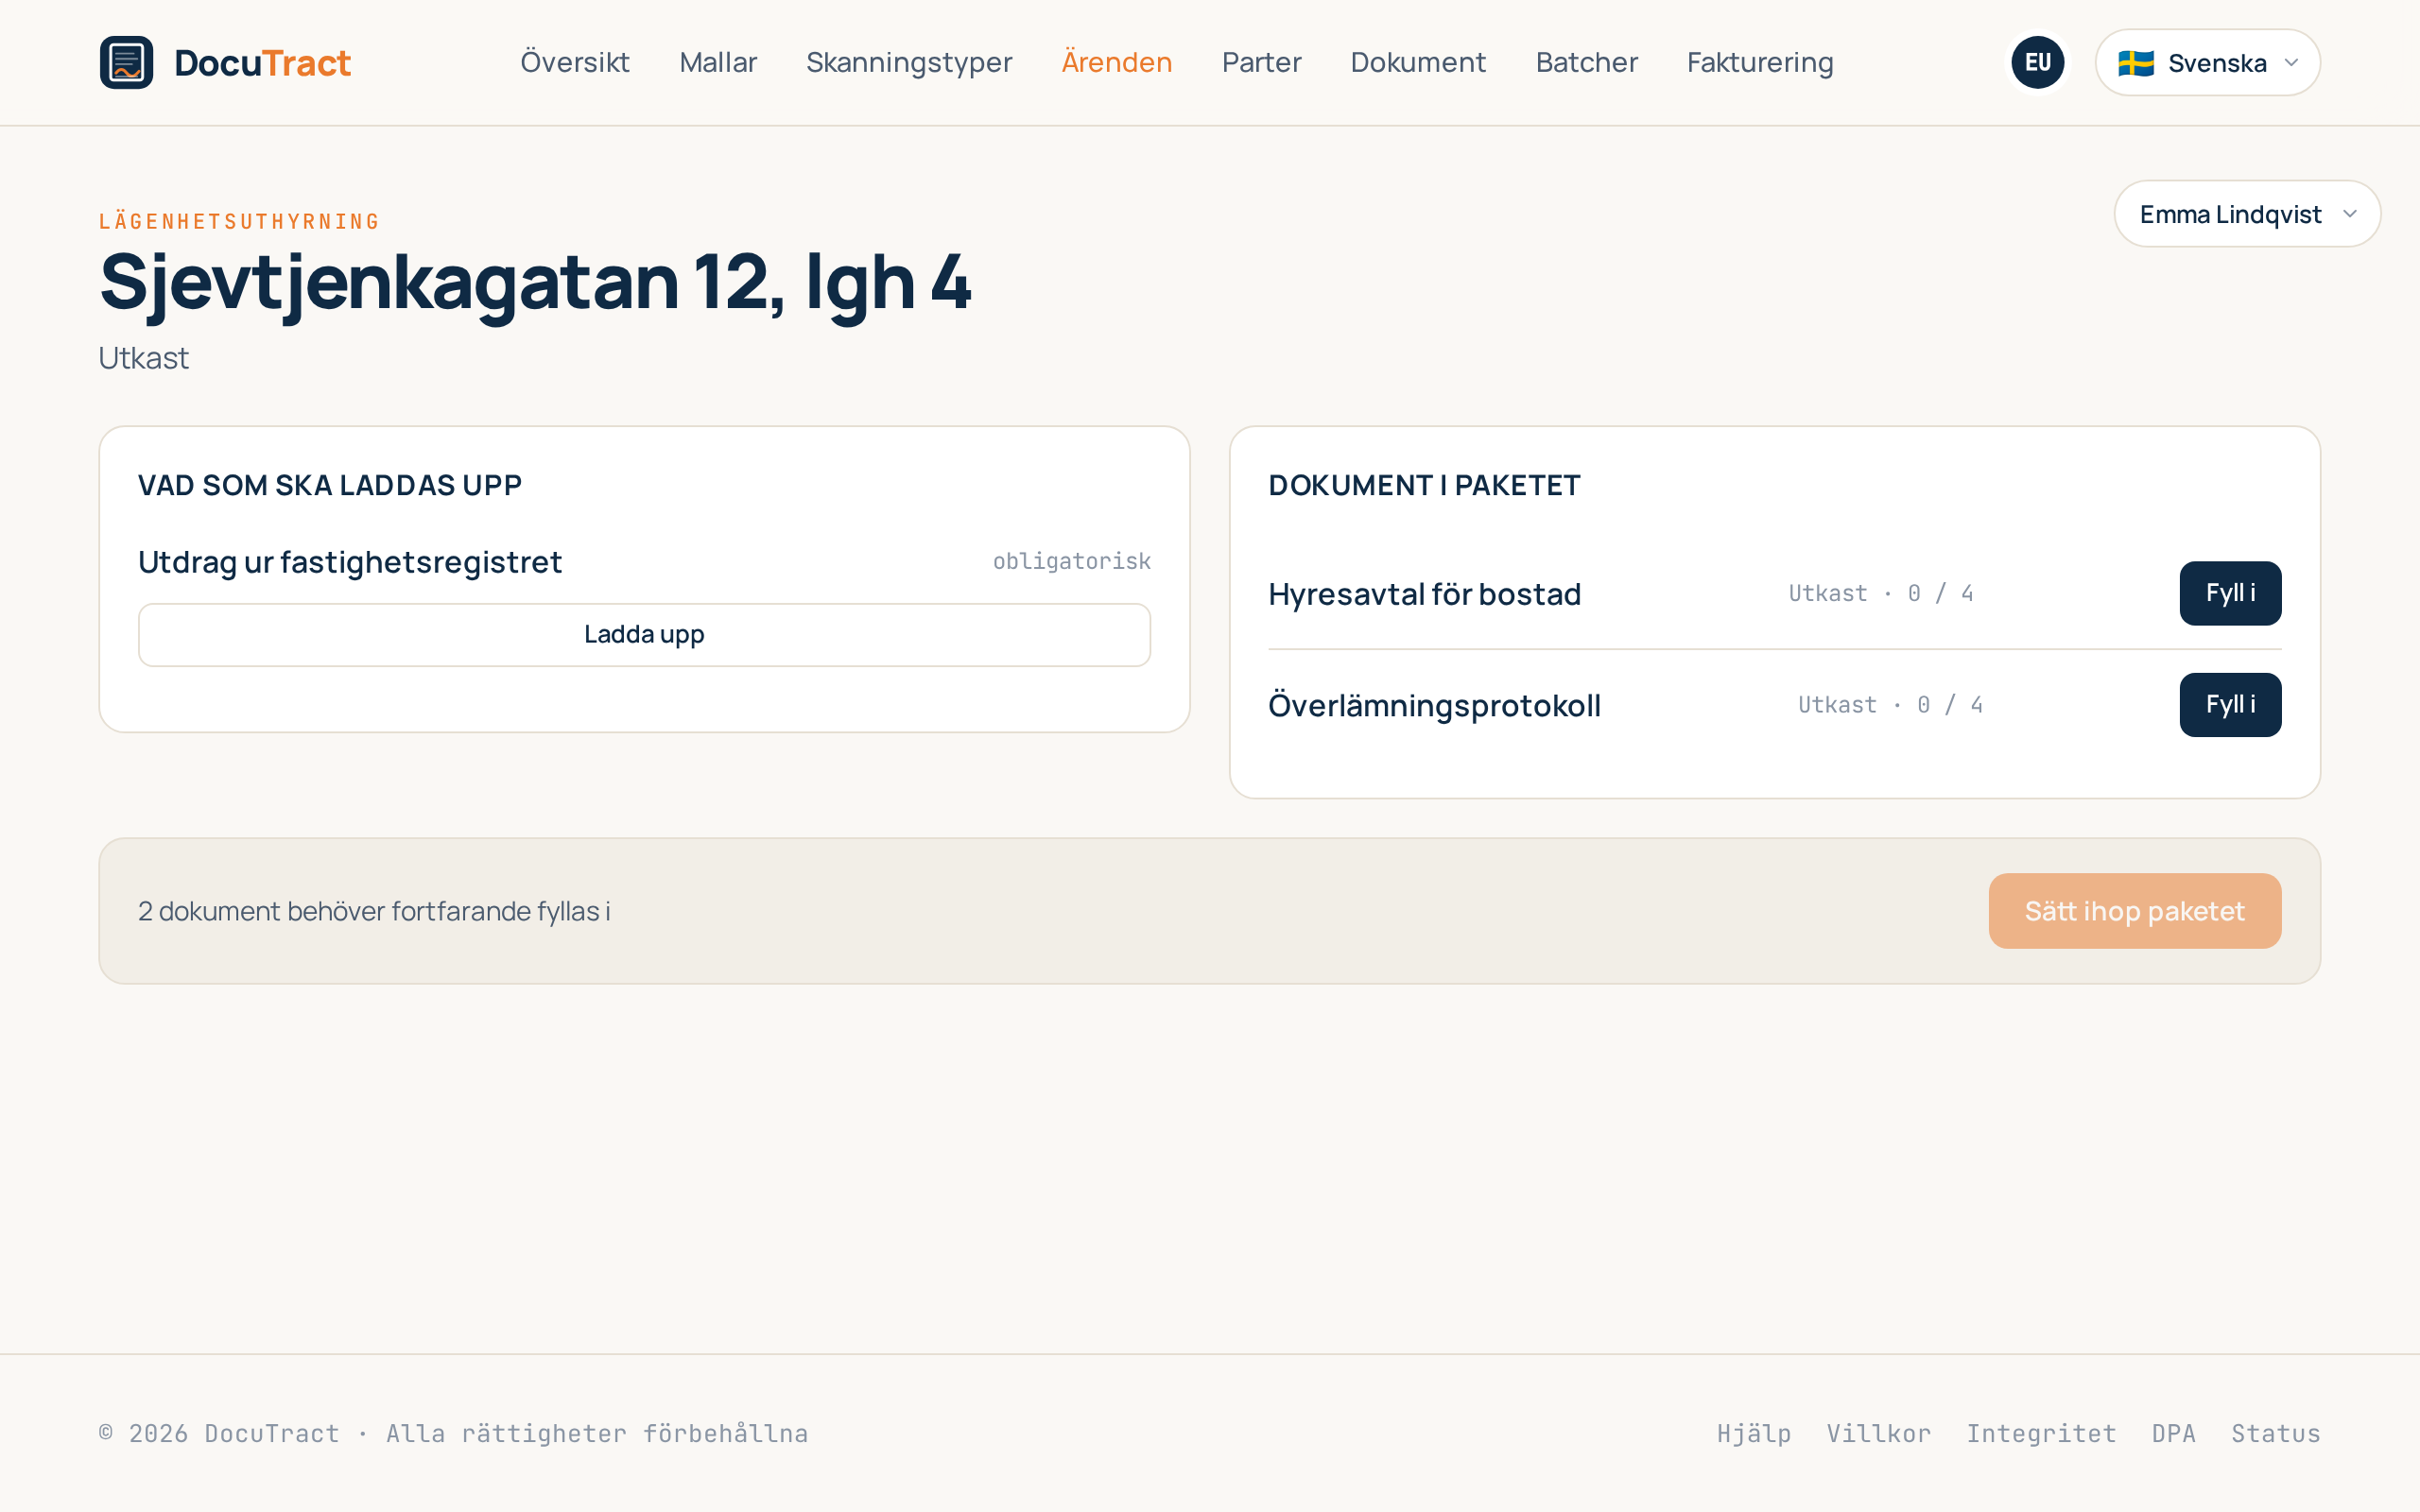The image size is (2420, 1512).
Task: Expand the Emma Lindqvist user dropdown
Action: [x=2246, y=214]
